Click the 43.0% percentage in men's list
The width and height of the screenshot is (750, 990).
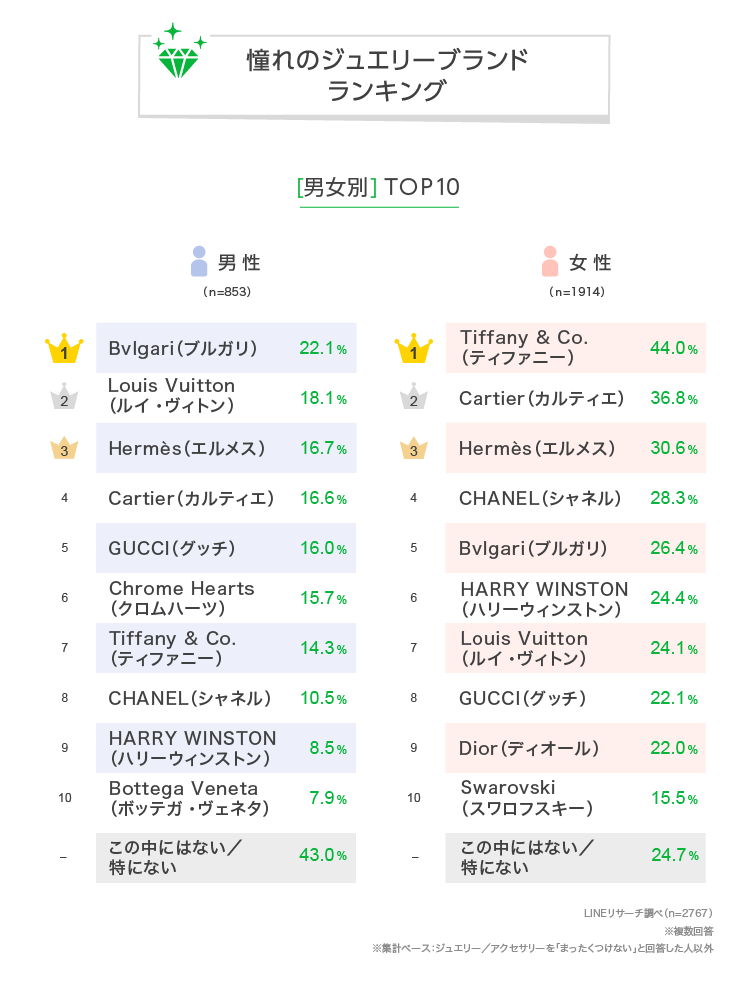coord(323,856)
